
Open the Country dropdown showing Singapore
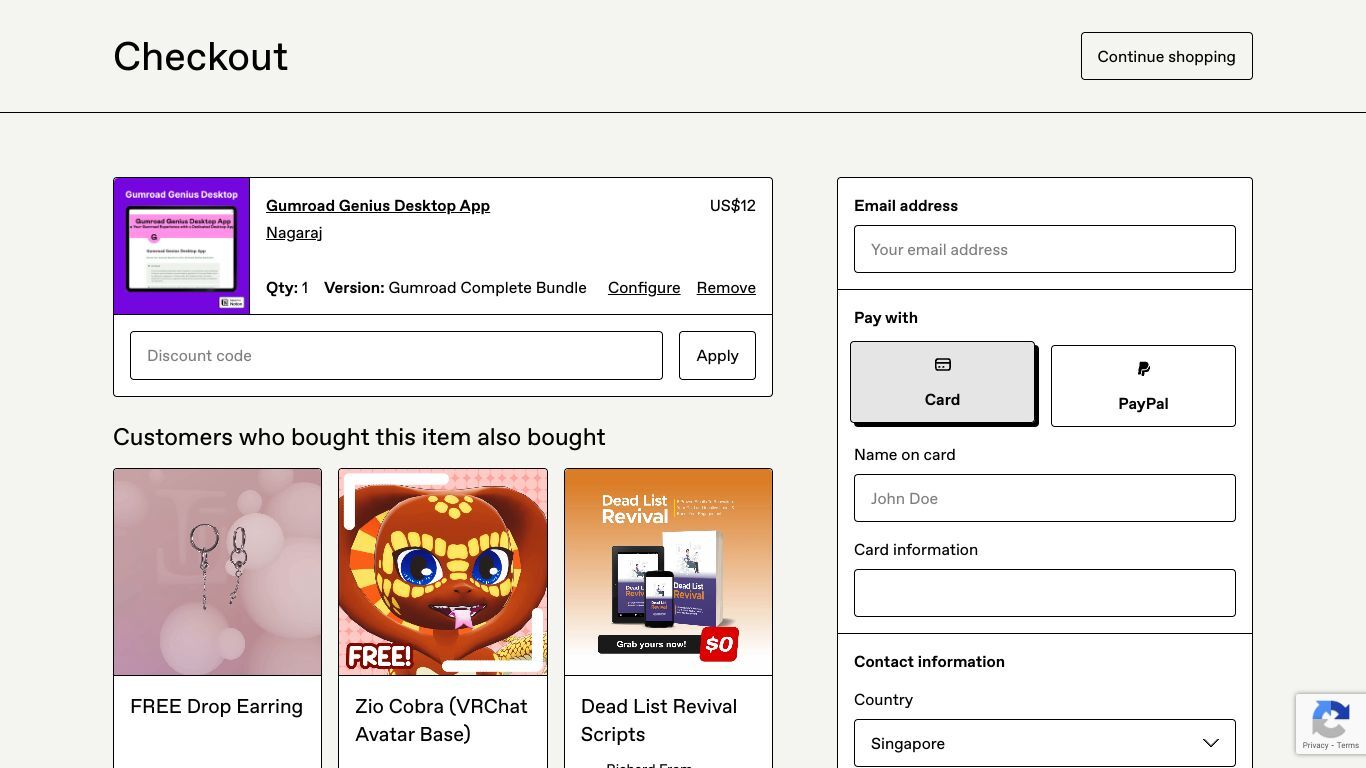[1045, 743]
